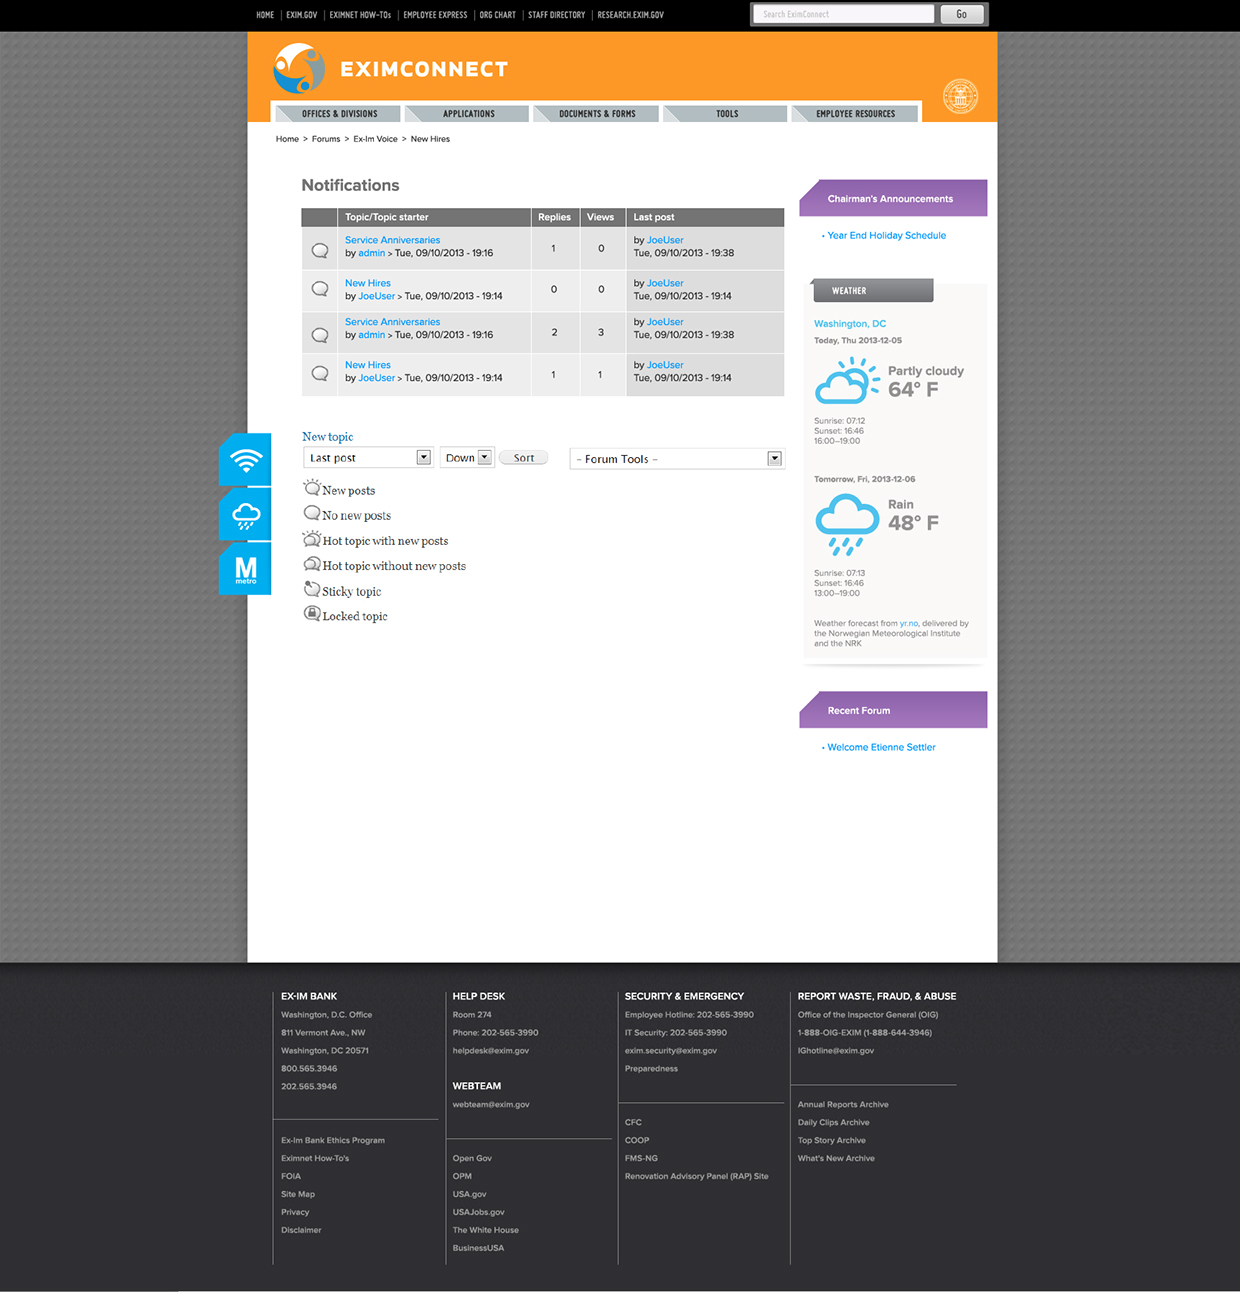1240x1292 pixels.
Task: Click the Search EximConnect input field
Action: pos(843,14)
